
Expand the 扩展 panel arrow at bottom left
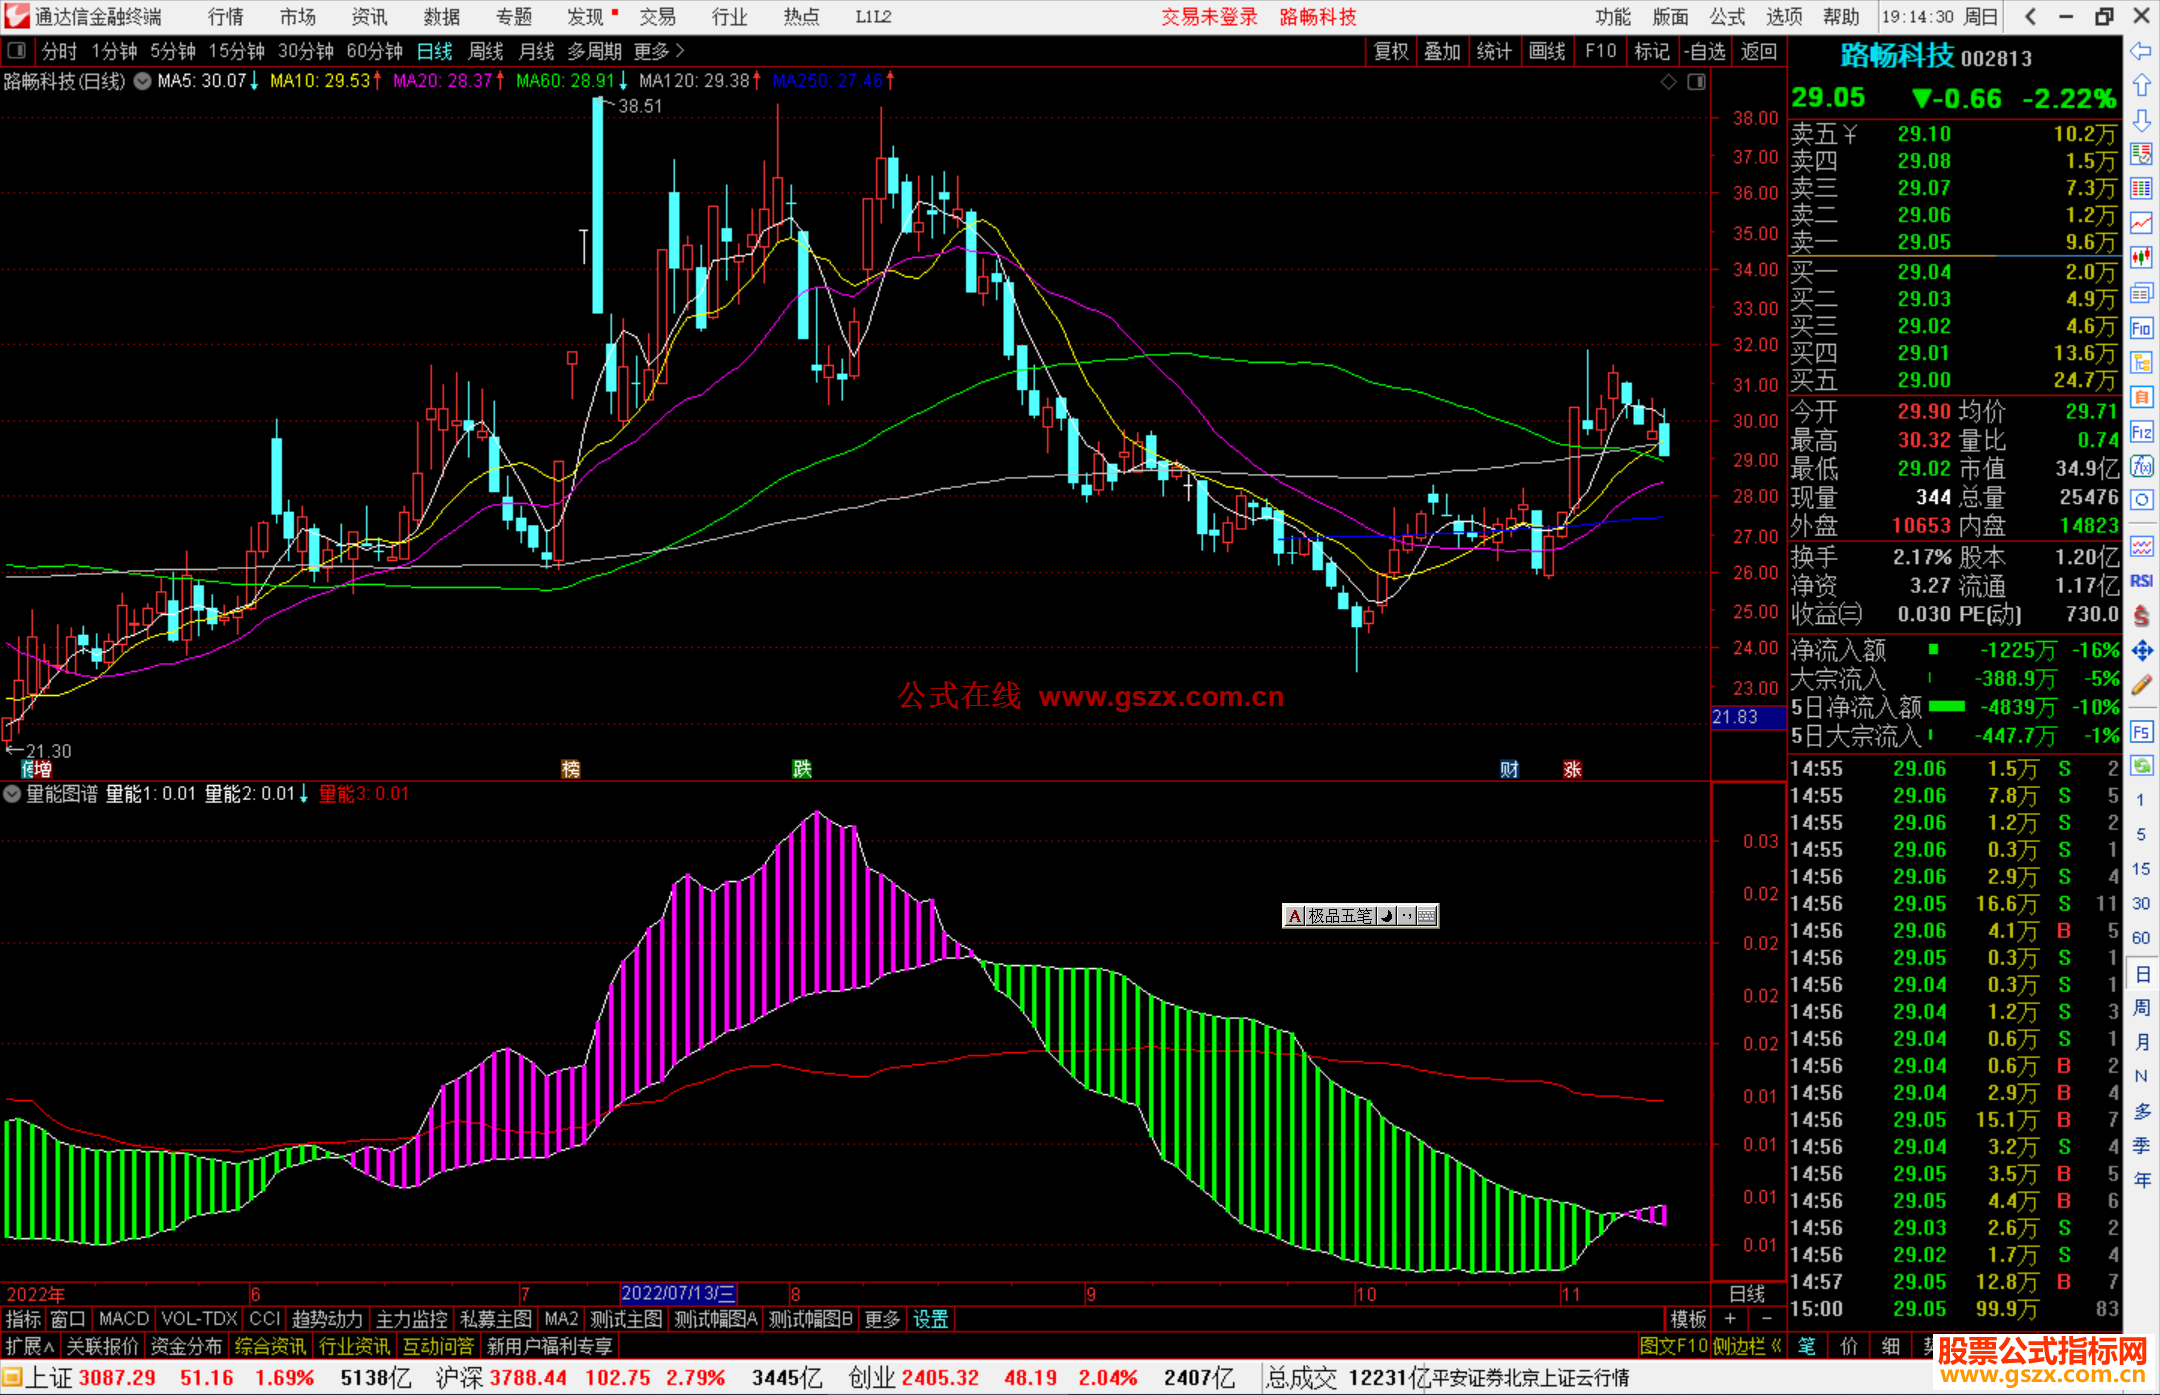click(x=30, y=1346)
